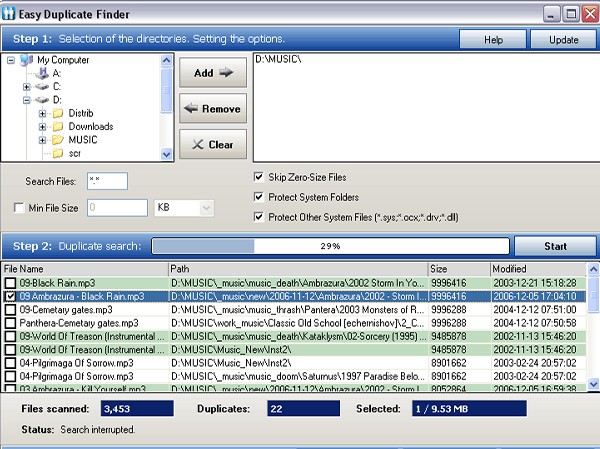Expand the C: drive tree node

tap(27, 87)
